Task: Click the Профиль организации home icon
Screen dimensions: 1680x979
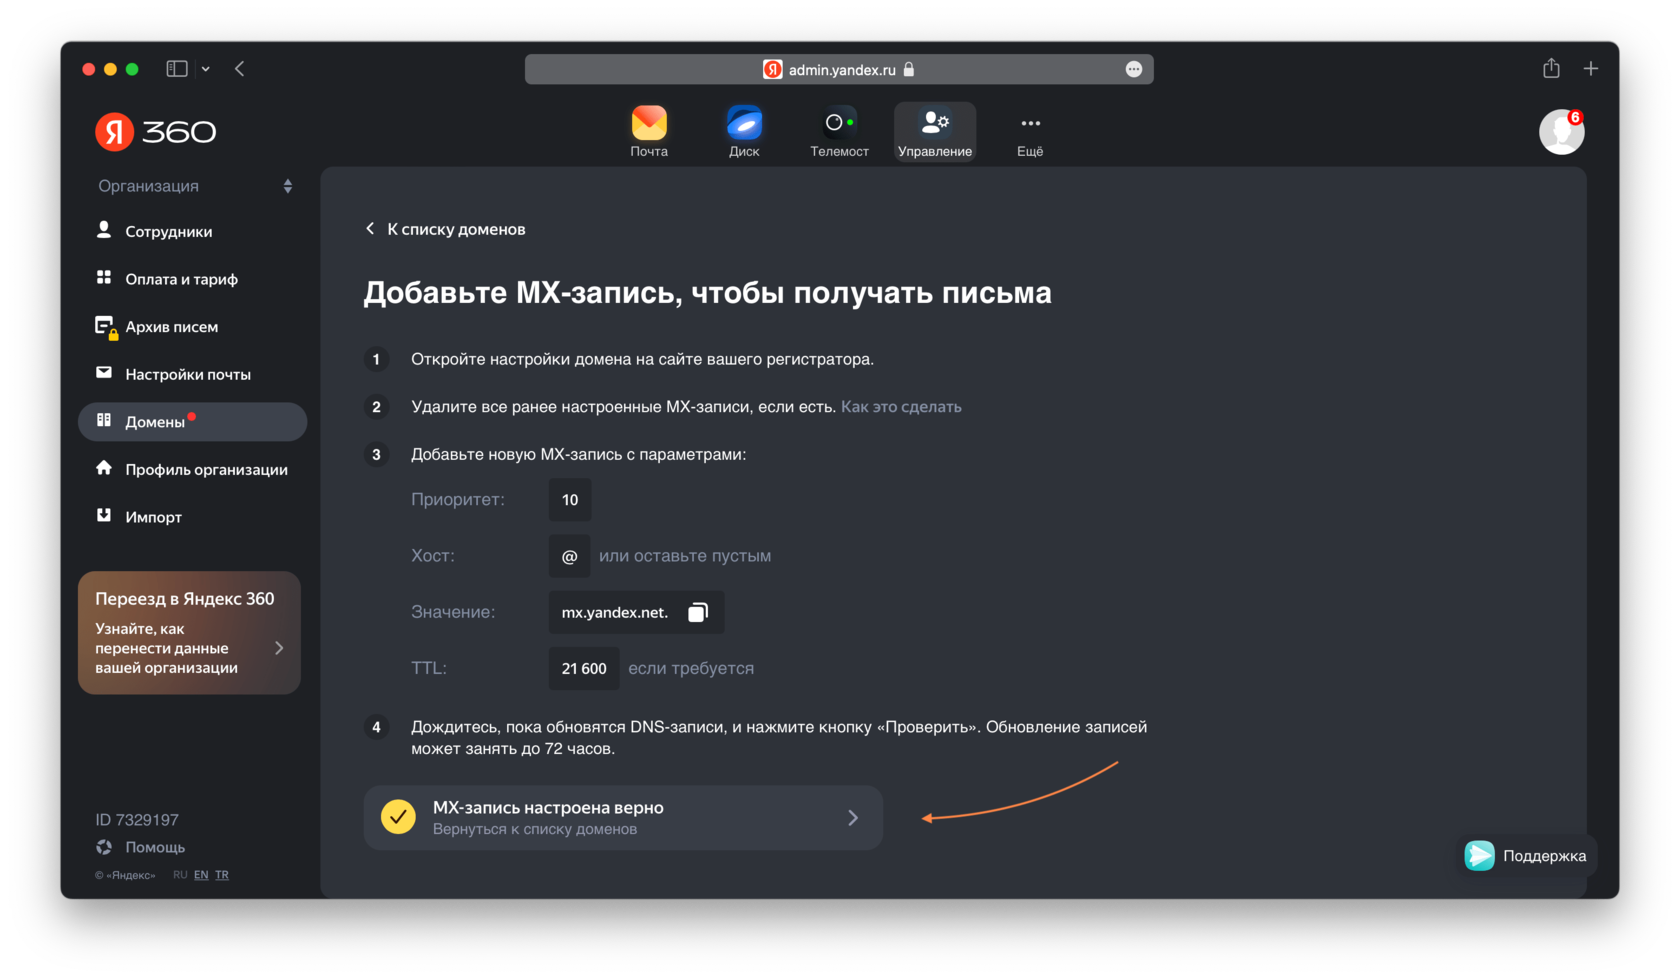Action: [104, 468]
